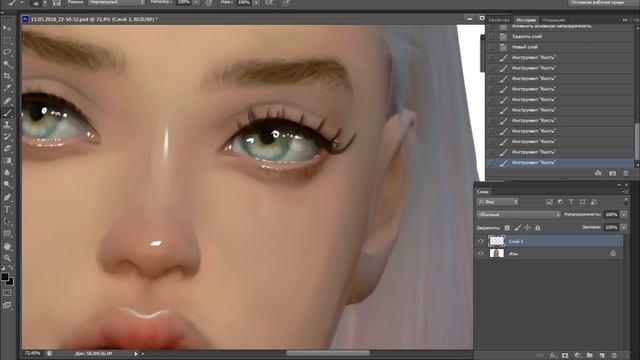This screenshot has height=360, width=640.
Task: Open layer filter type dropdown Вид
Action: coord(498,202)
